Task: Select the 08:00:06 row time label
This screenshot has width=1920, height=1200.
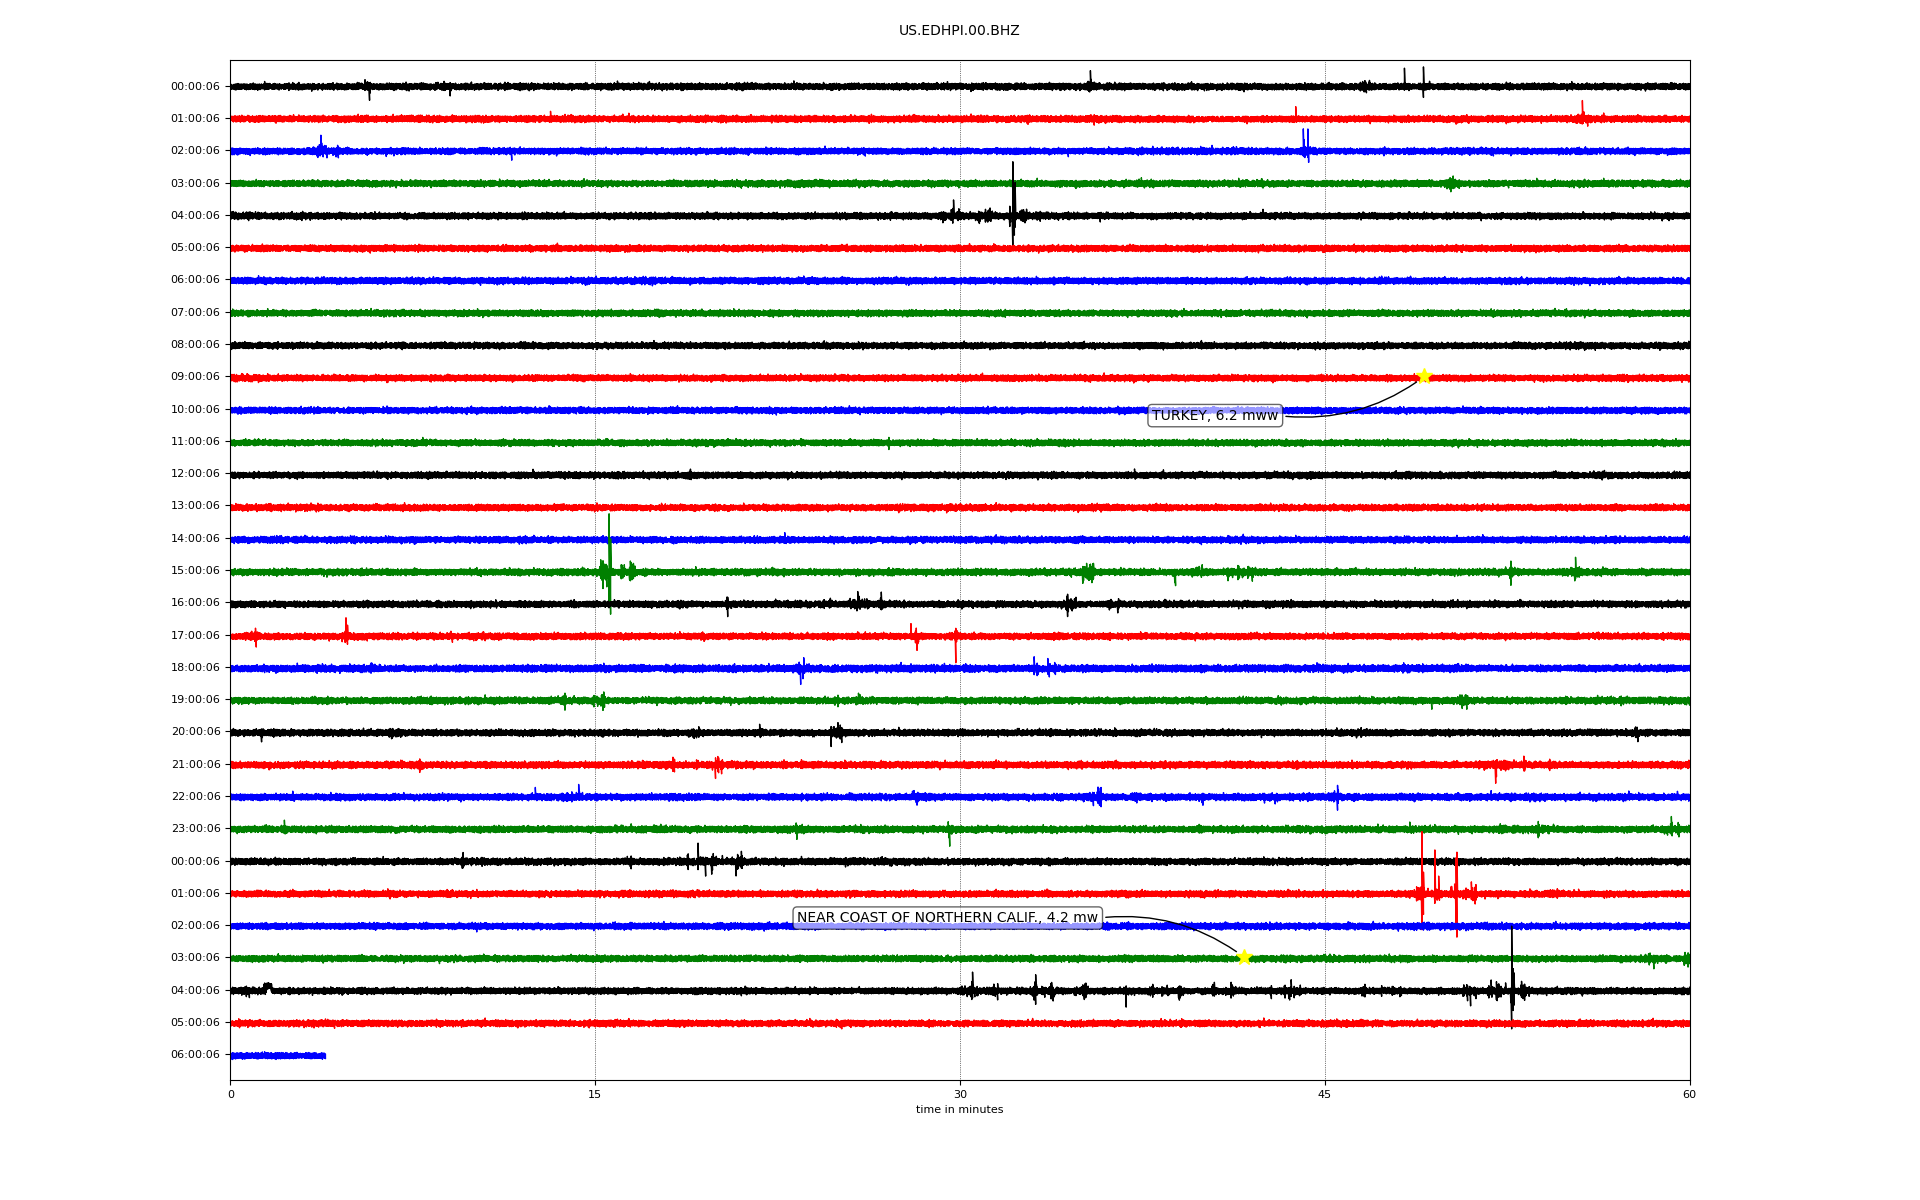Action: coord(195,344)
